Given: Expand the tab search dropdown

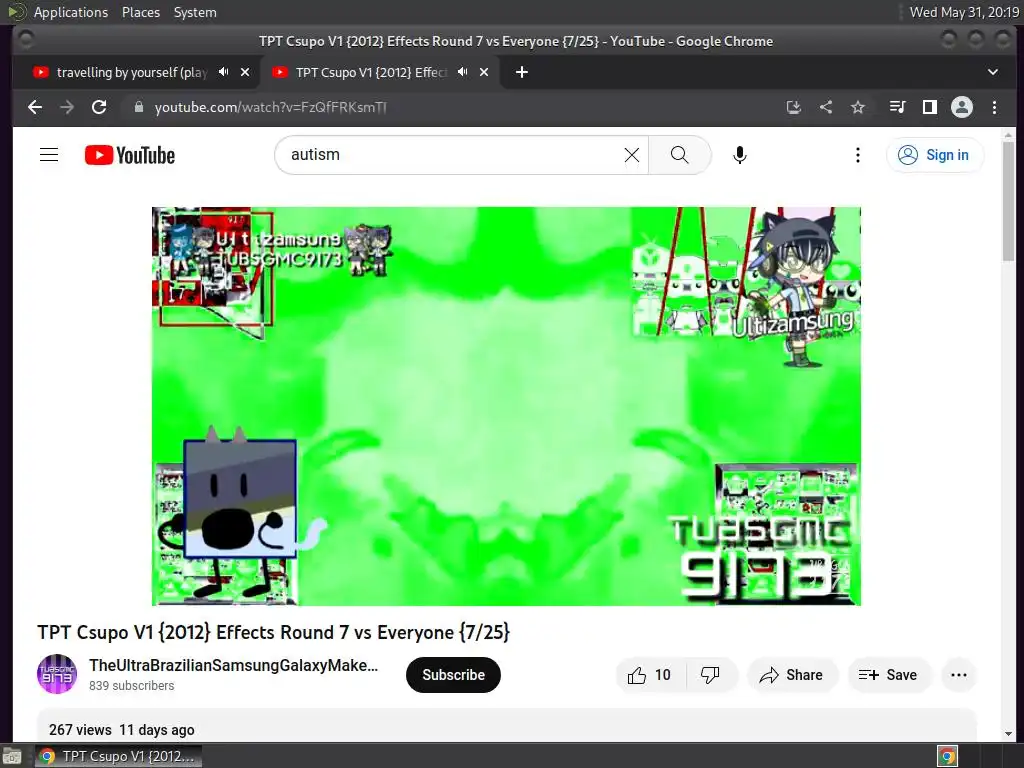Looking at the screenshot, I should click(993, 72).
